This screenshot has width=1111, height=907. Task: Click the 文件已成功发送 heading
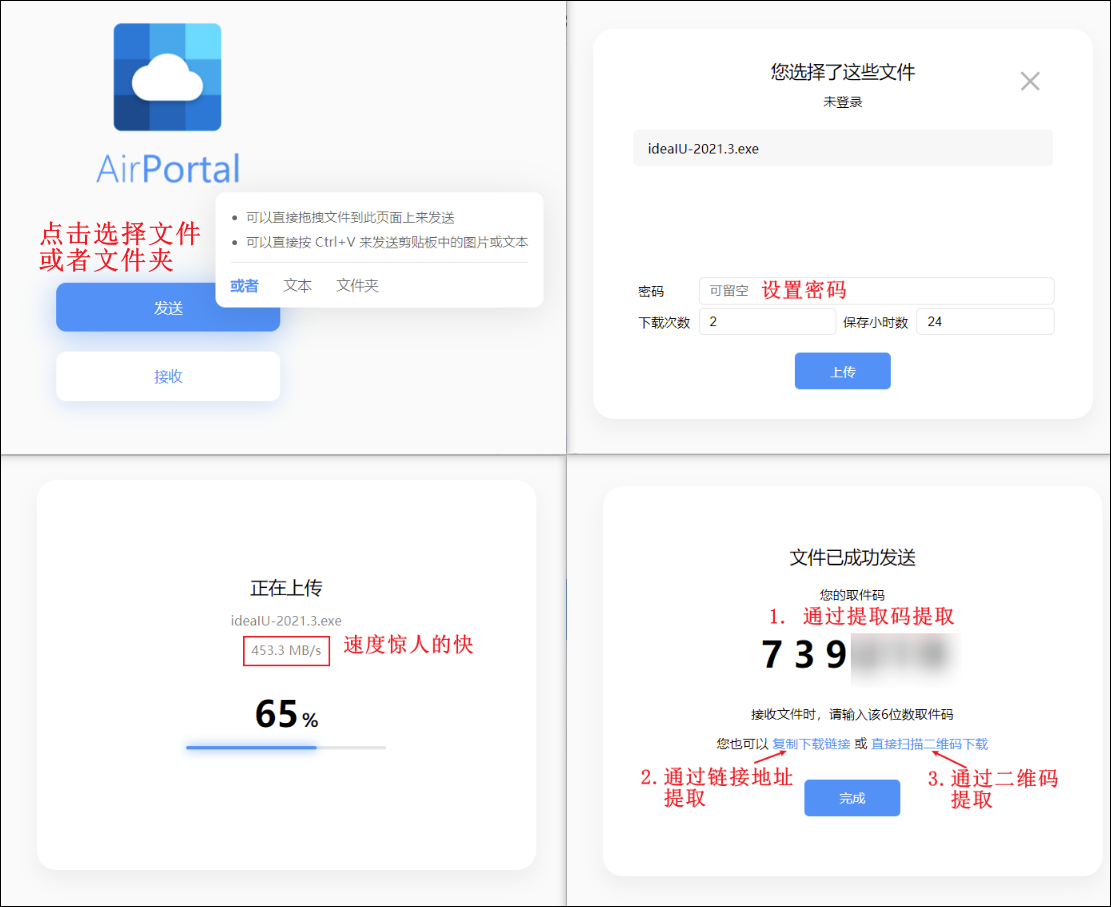[852, 557]
